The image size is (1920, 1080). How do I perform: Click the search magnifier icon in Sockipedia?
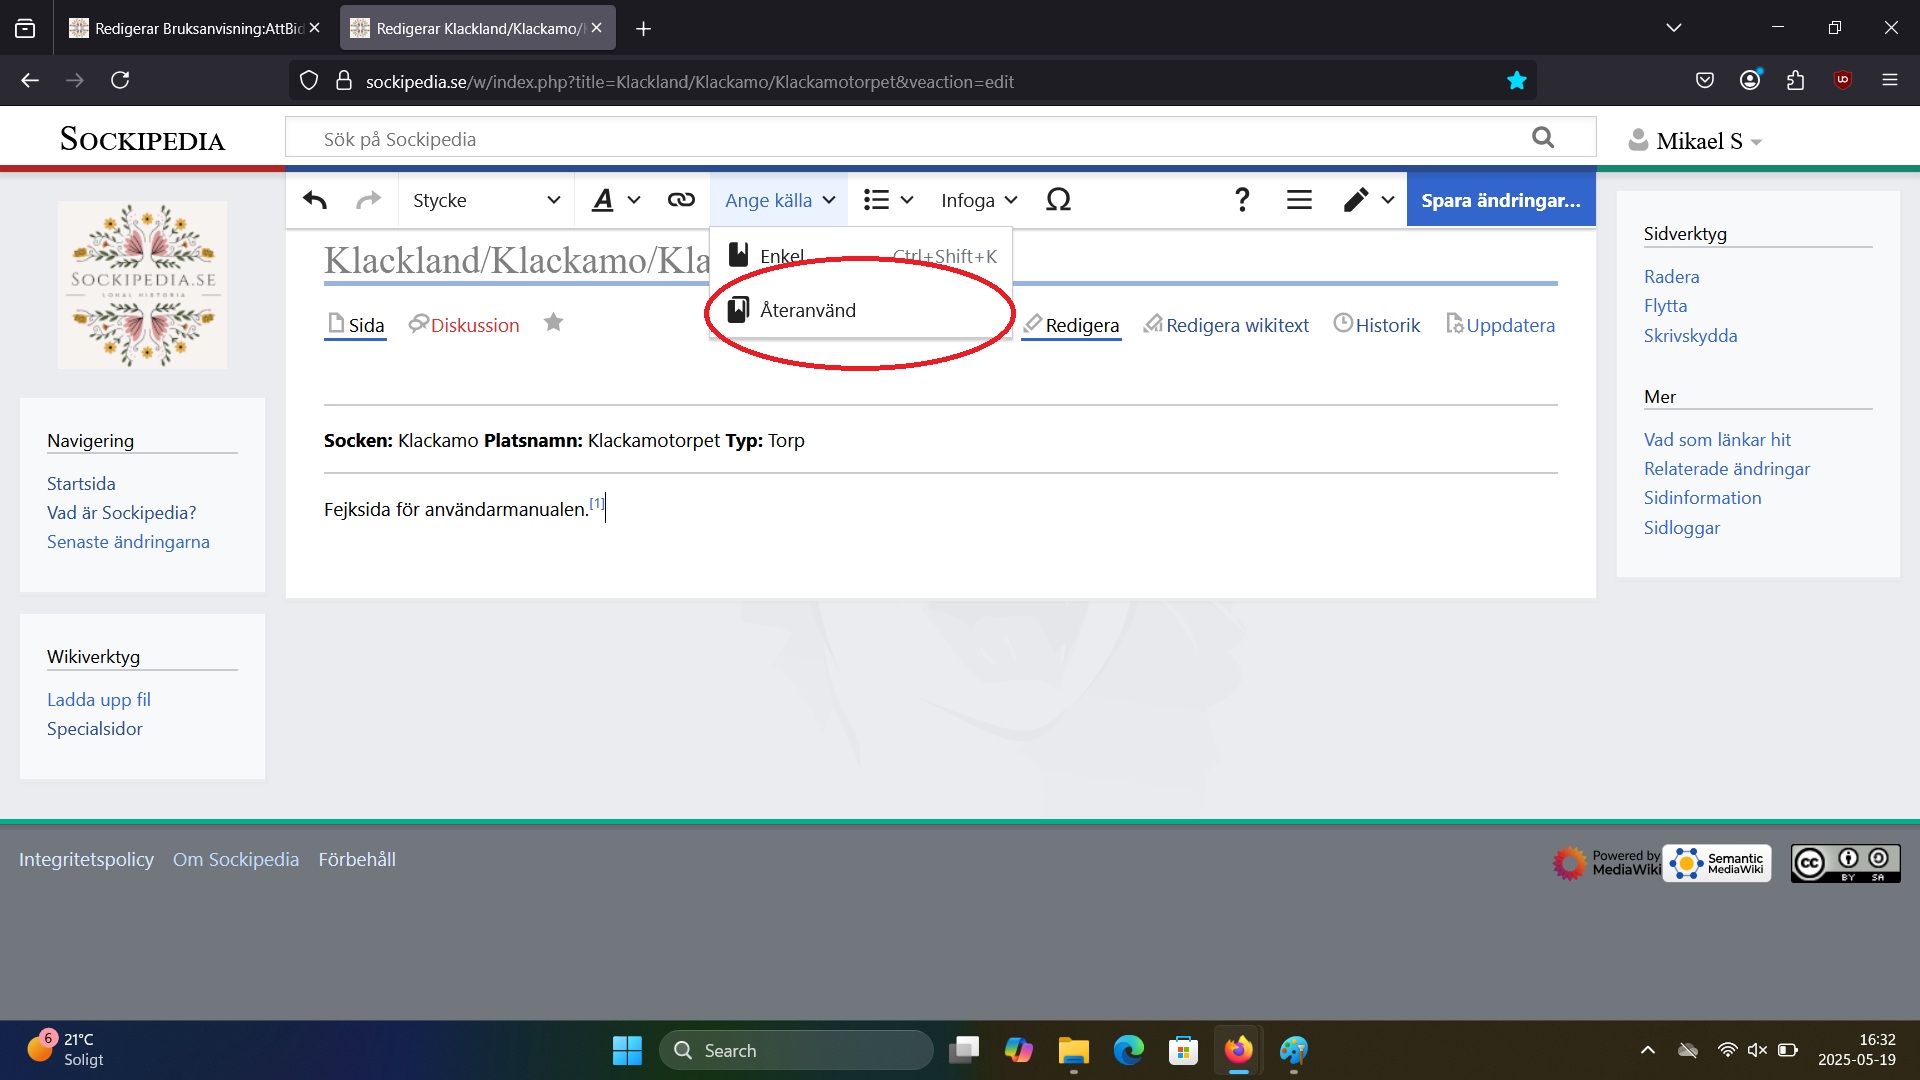pyautogui.click(x=1543, y=138)
